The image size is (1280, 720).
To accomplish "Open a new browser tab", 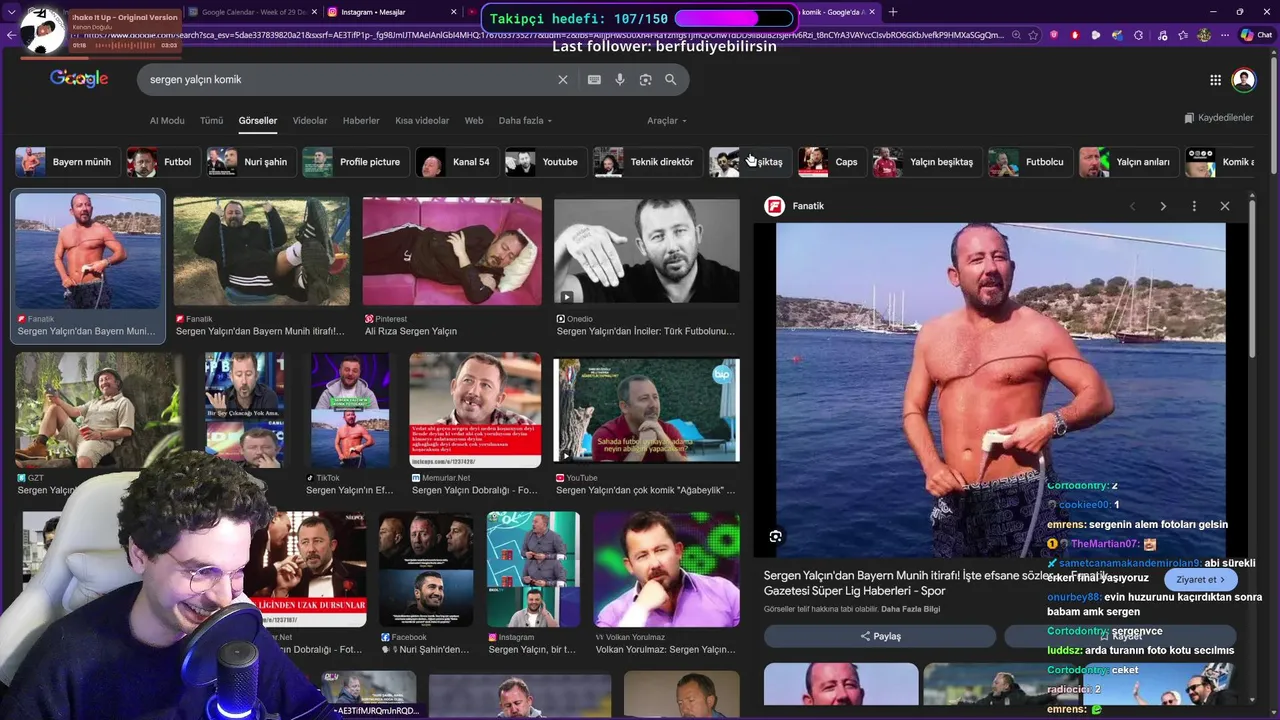I will [x=893, y=12].
